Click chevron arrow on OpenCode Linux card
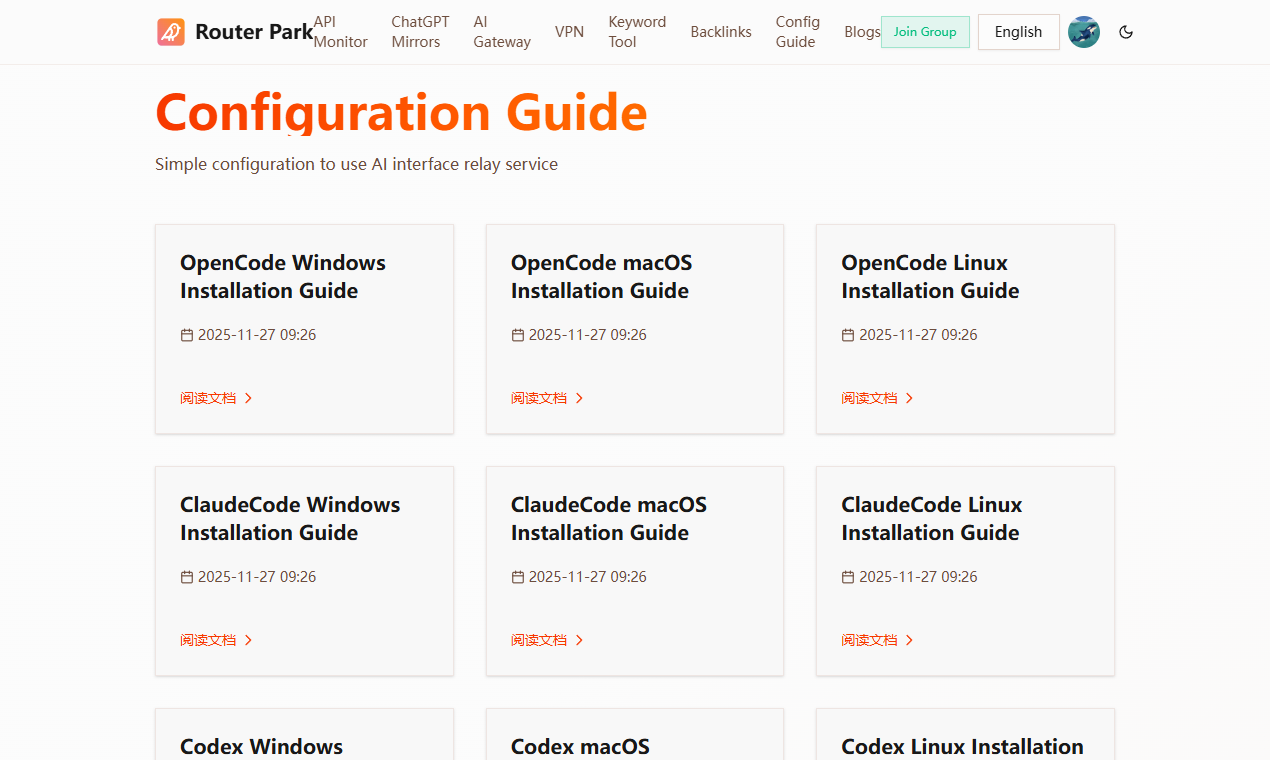This screenshot has width=1270, height=760. coord(910,398)
